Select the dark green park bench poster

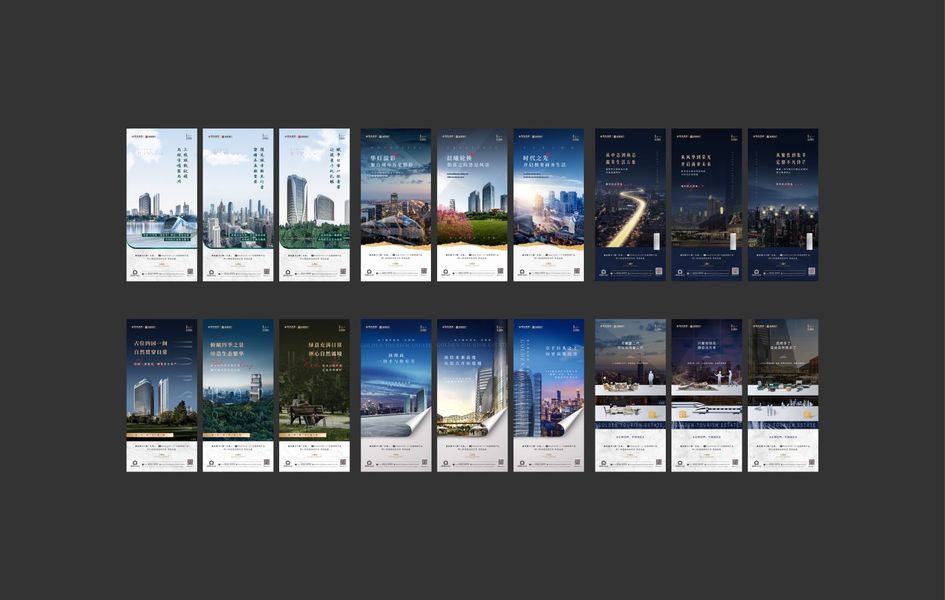(315, 395)
